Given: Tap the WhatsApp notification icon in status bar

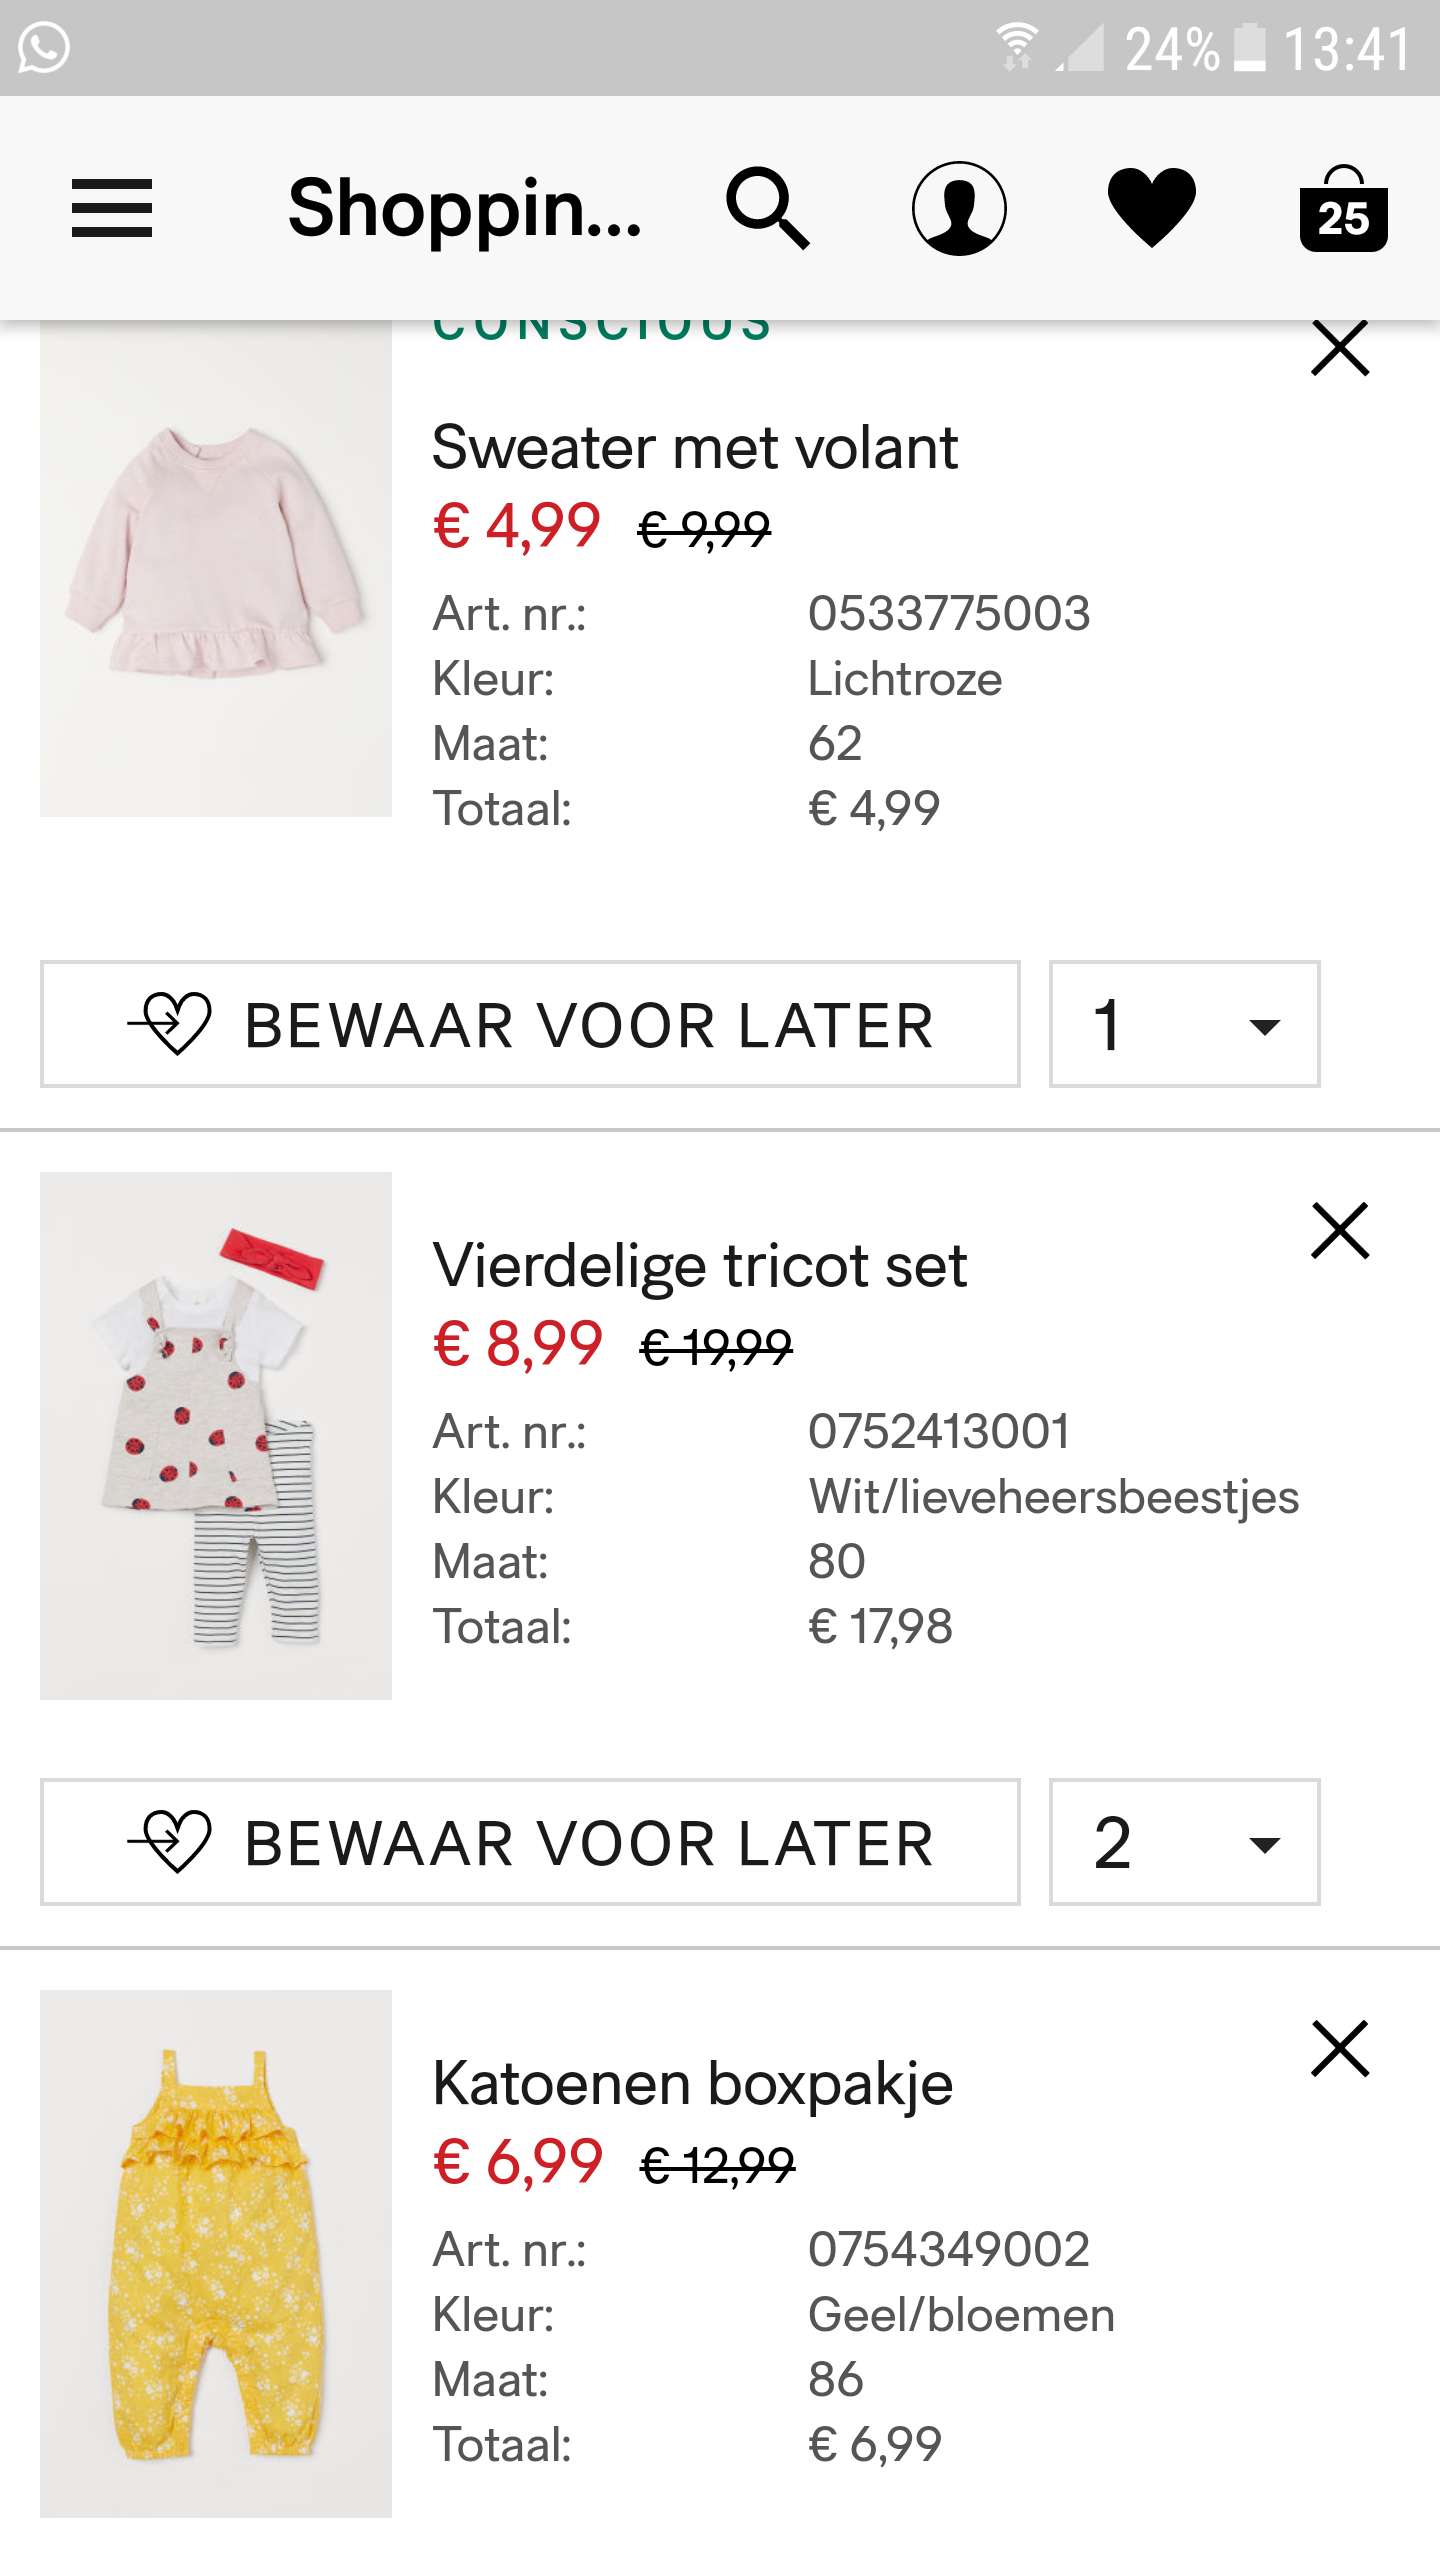Looking at the screenshot, I should coord(44,48).
